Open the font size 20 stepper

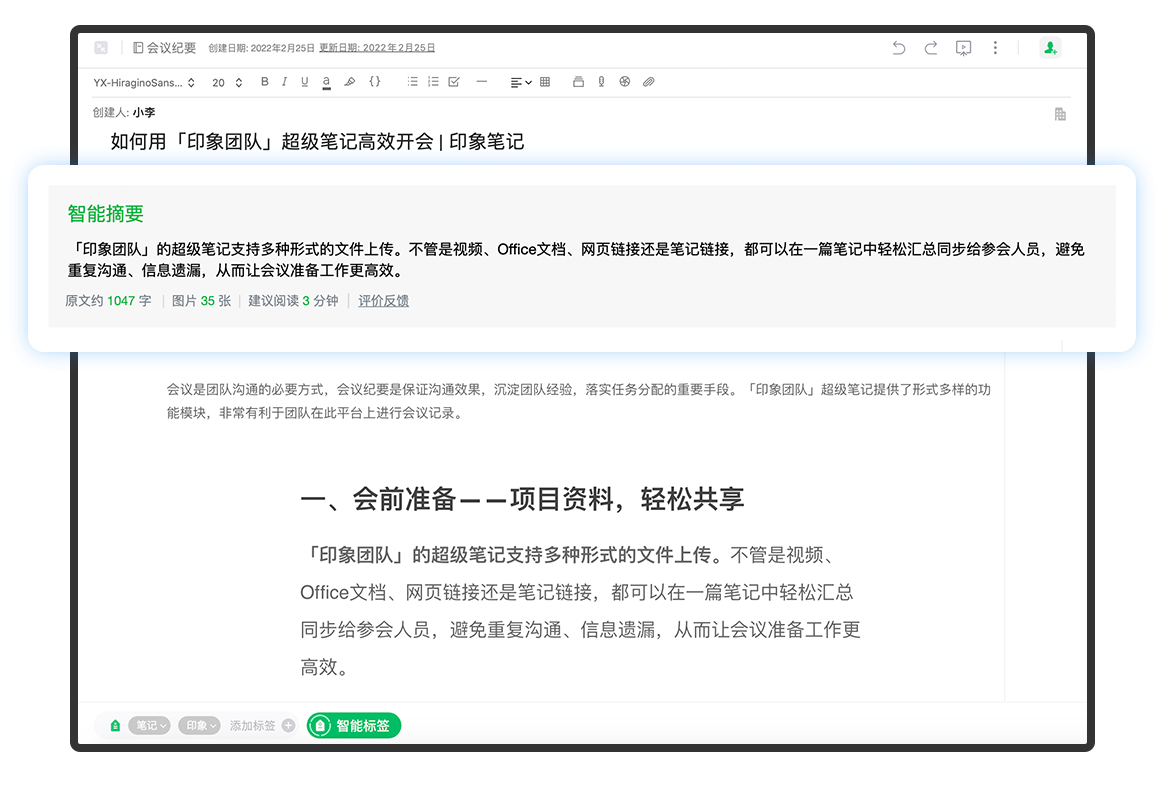pos(227,83)
